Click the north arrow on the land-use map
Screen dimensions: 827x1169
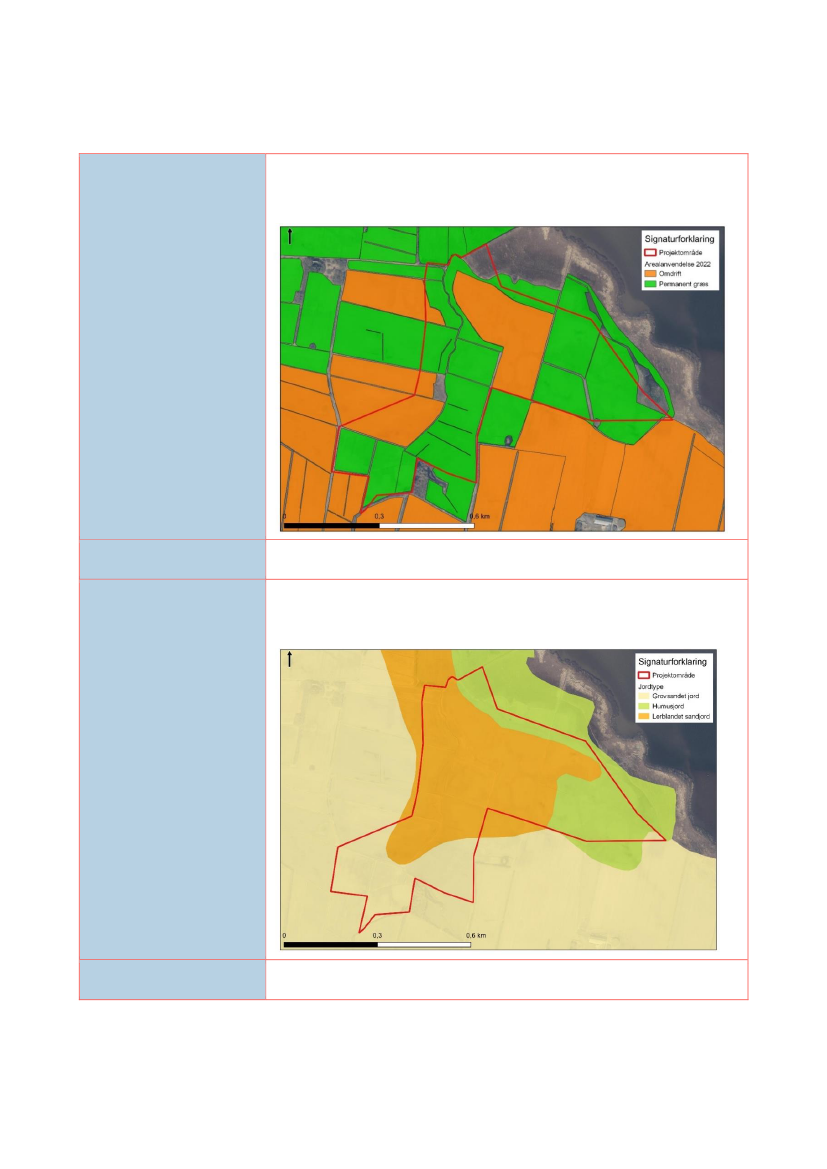(289, 236)
